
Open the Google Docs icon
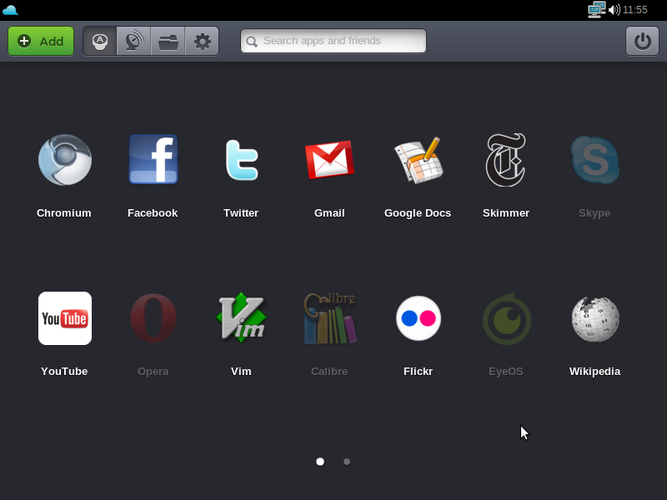(418, 160)
